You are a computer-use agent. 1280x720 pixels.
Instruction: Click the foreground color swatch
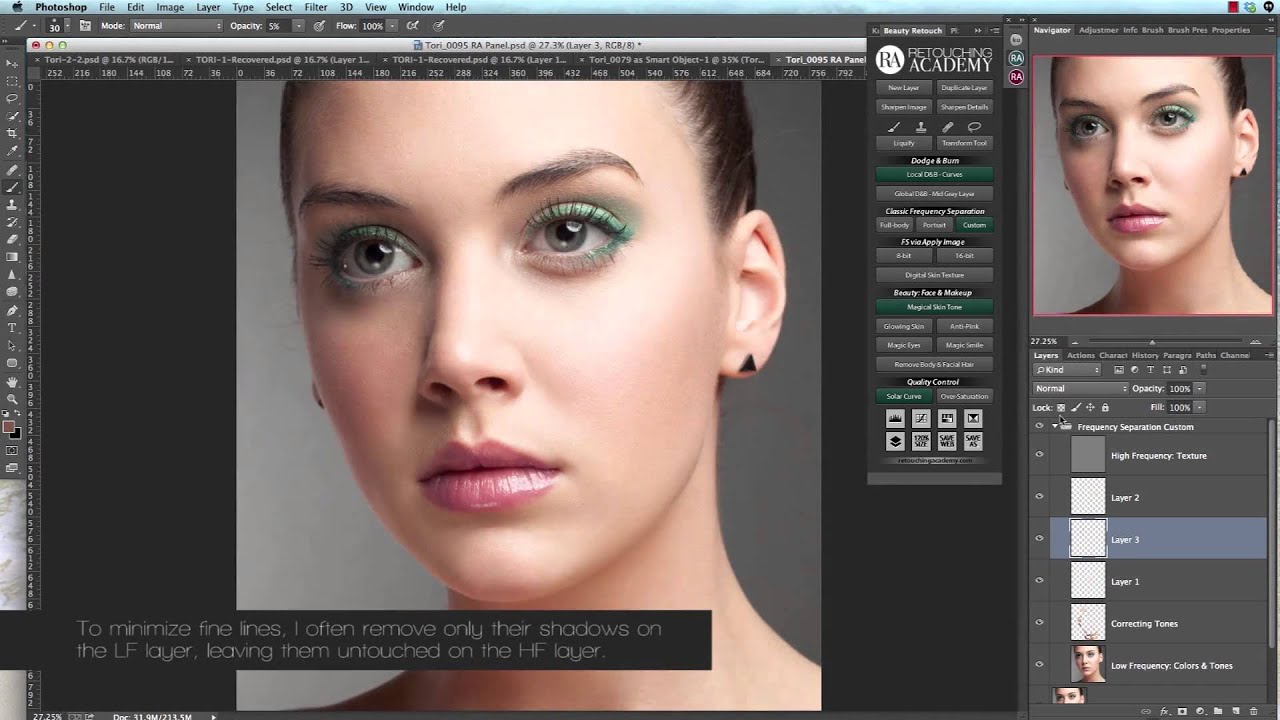[9, 427]
